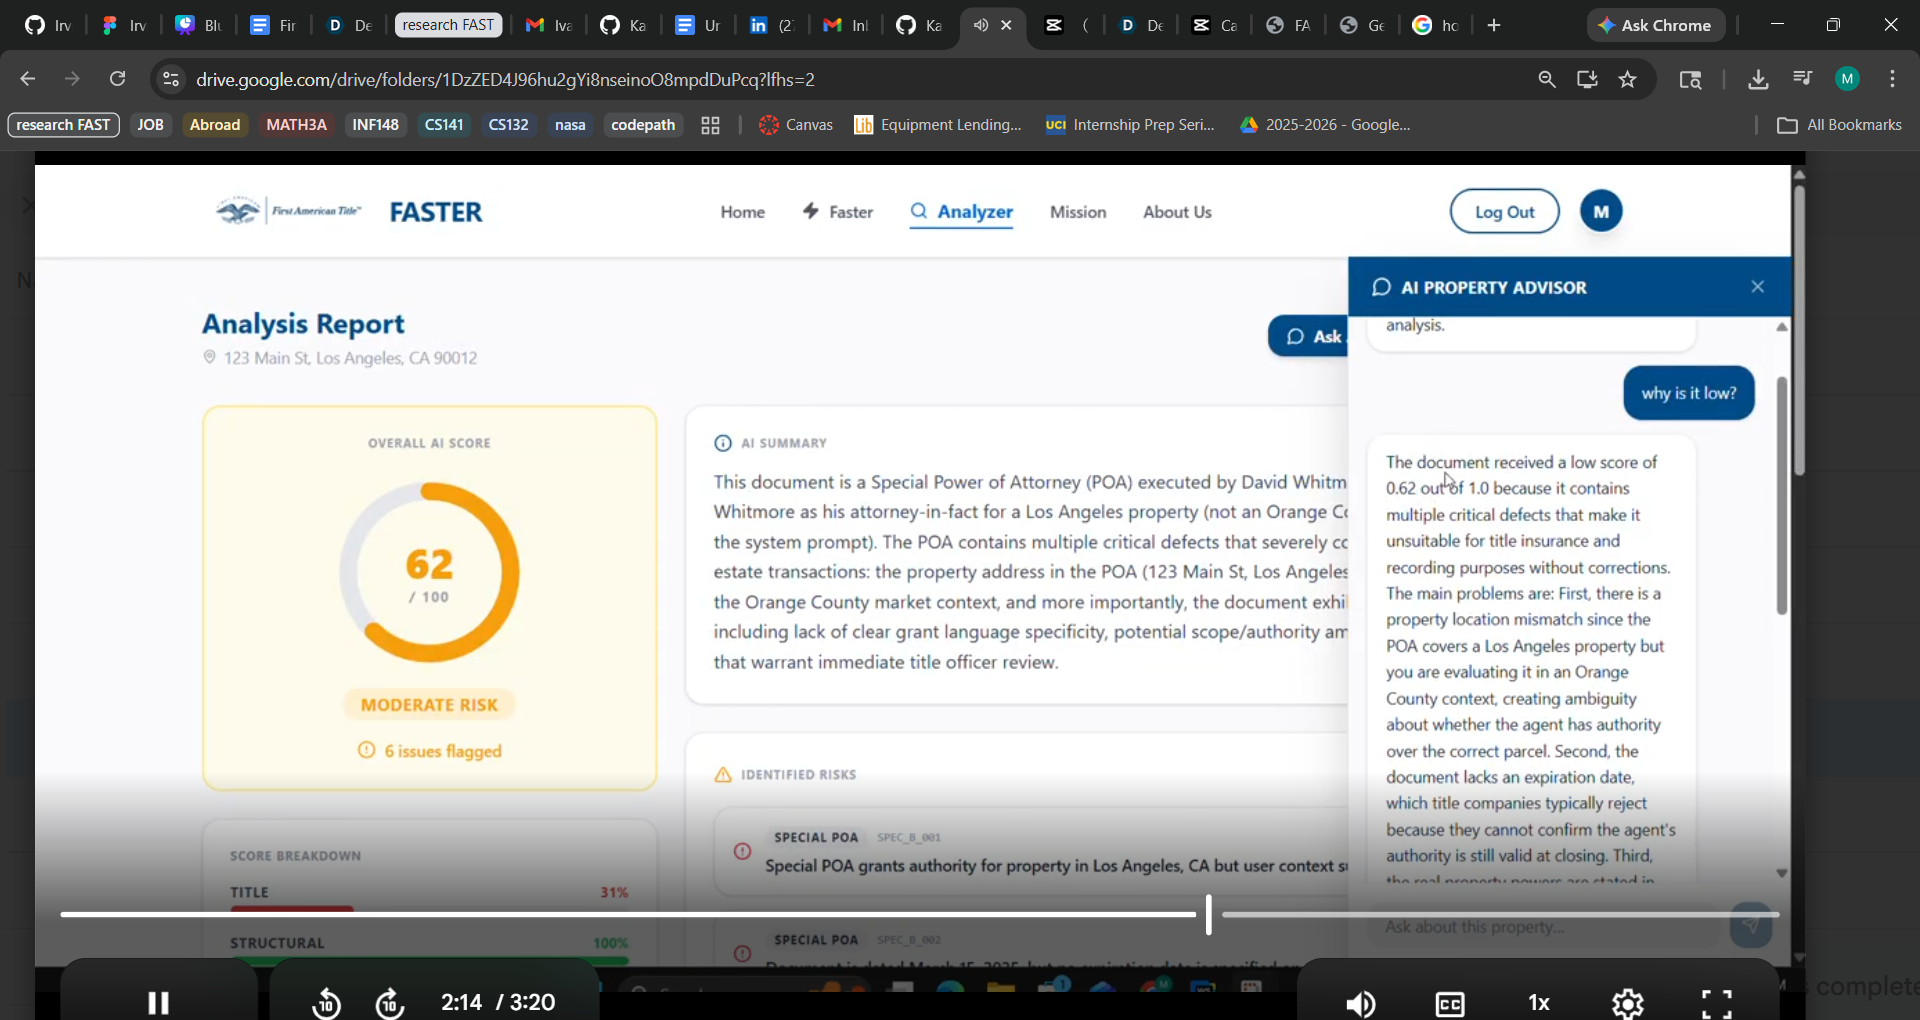1920x1020 pixels.
Task: Pause the video playback
Action: pos(159,1002)
